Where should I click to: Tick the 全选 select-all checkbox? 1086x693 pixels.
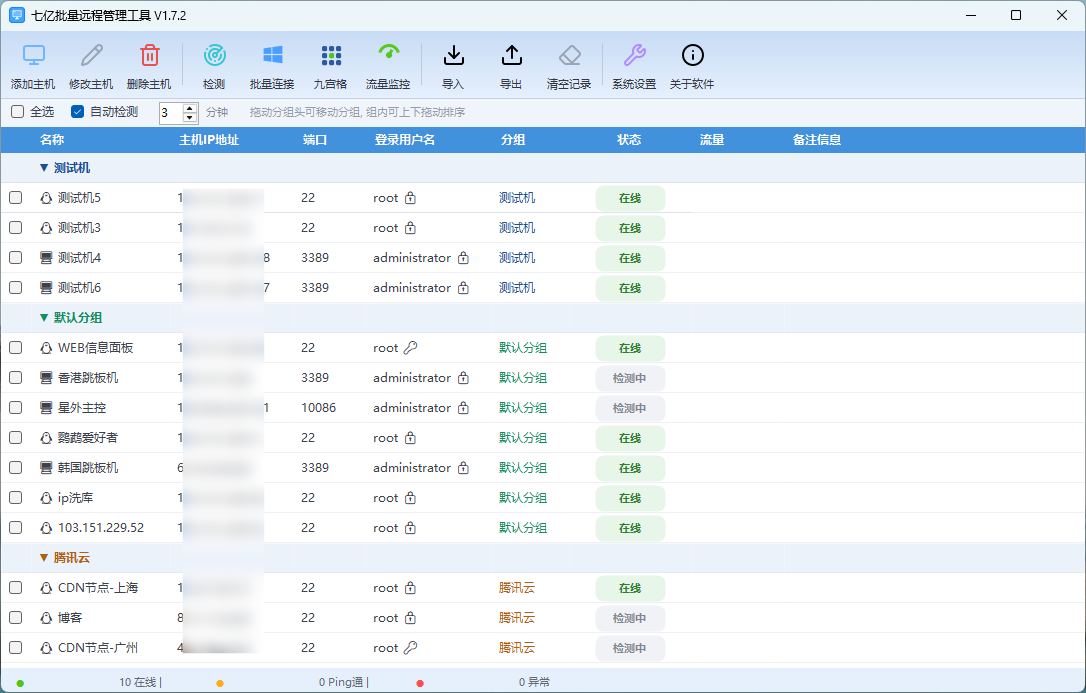pos(17,111)
